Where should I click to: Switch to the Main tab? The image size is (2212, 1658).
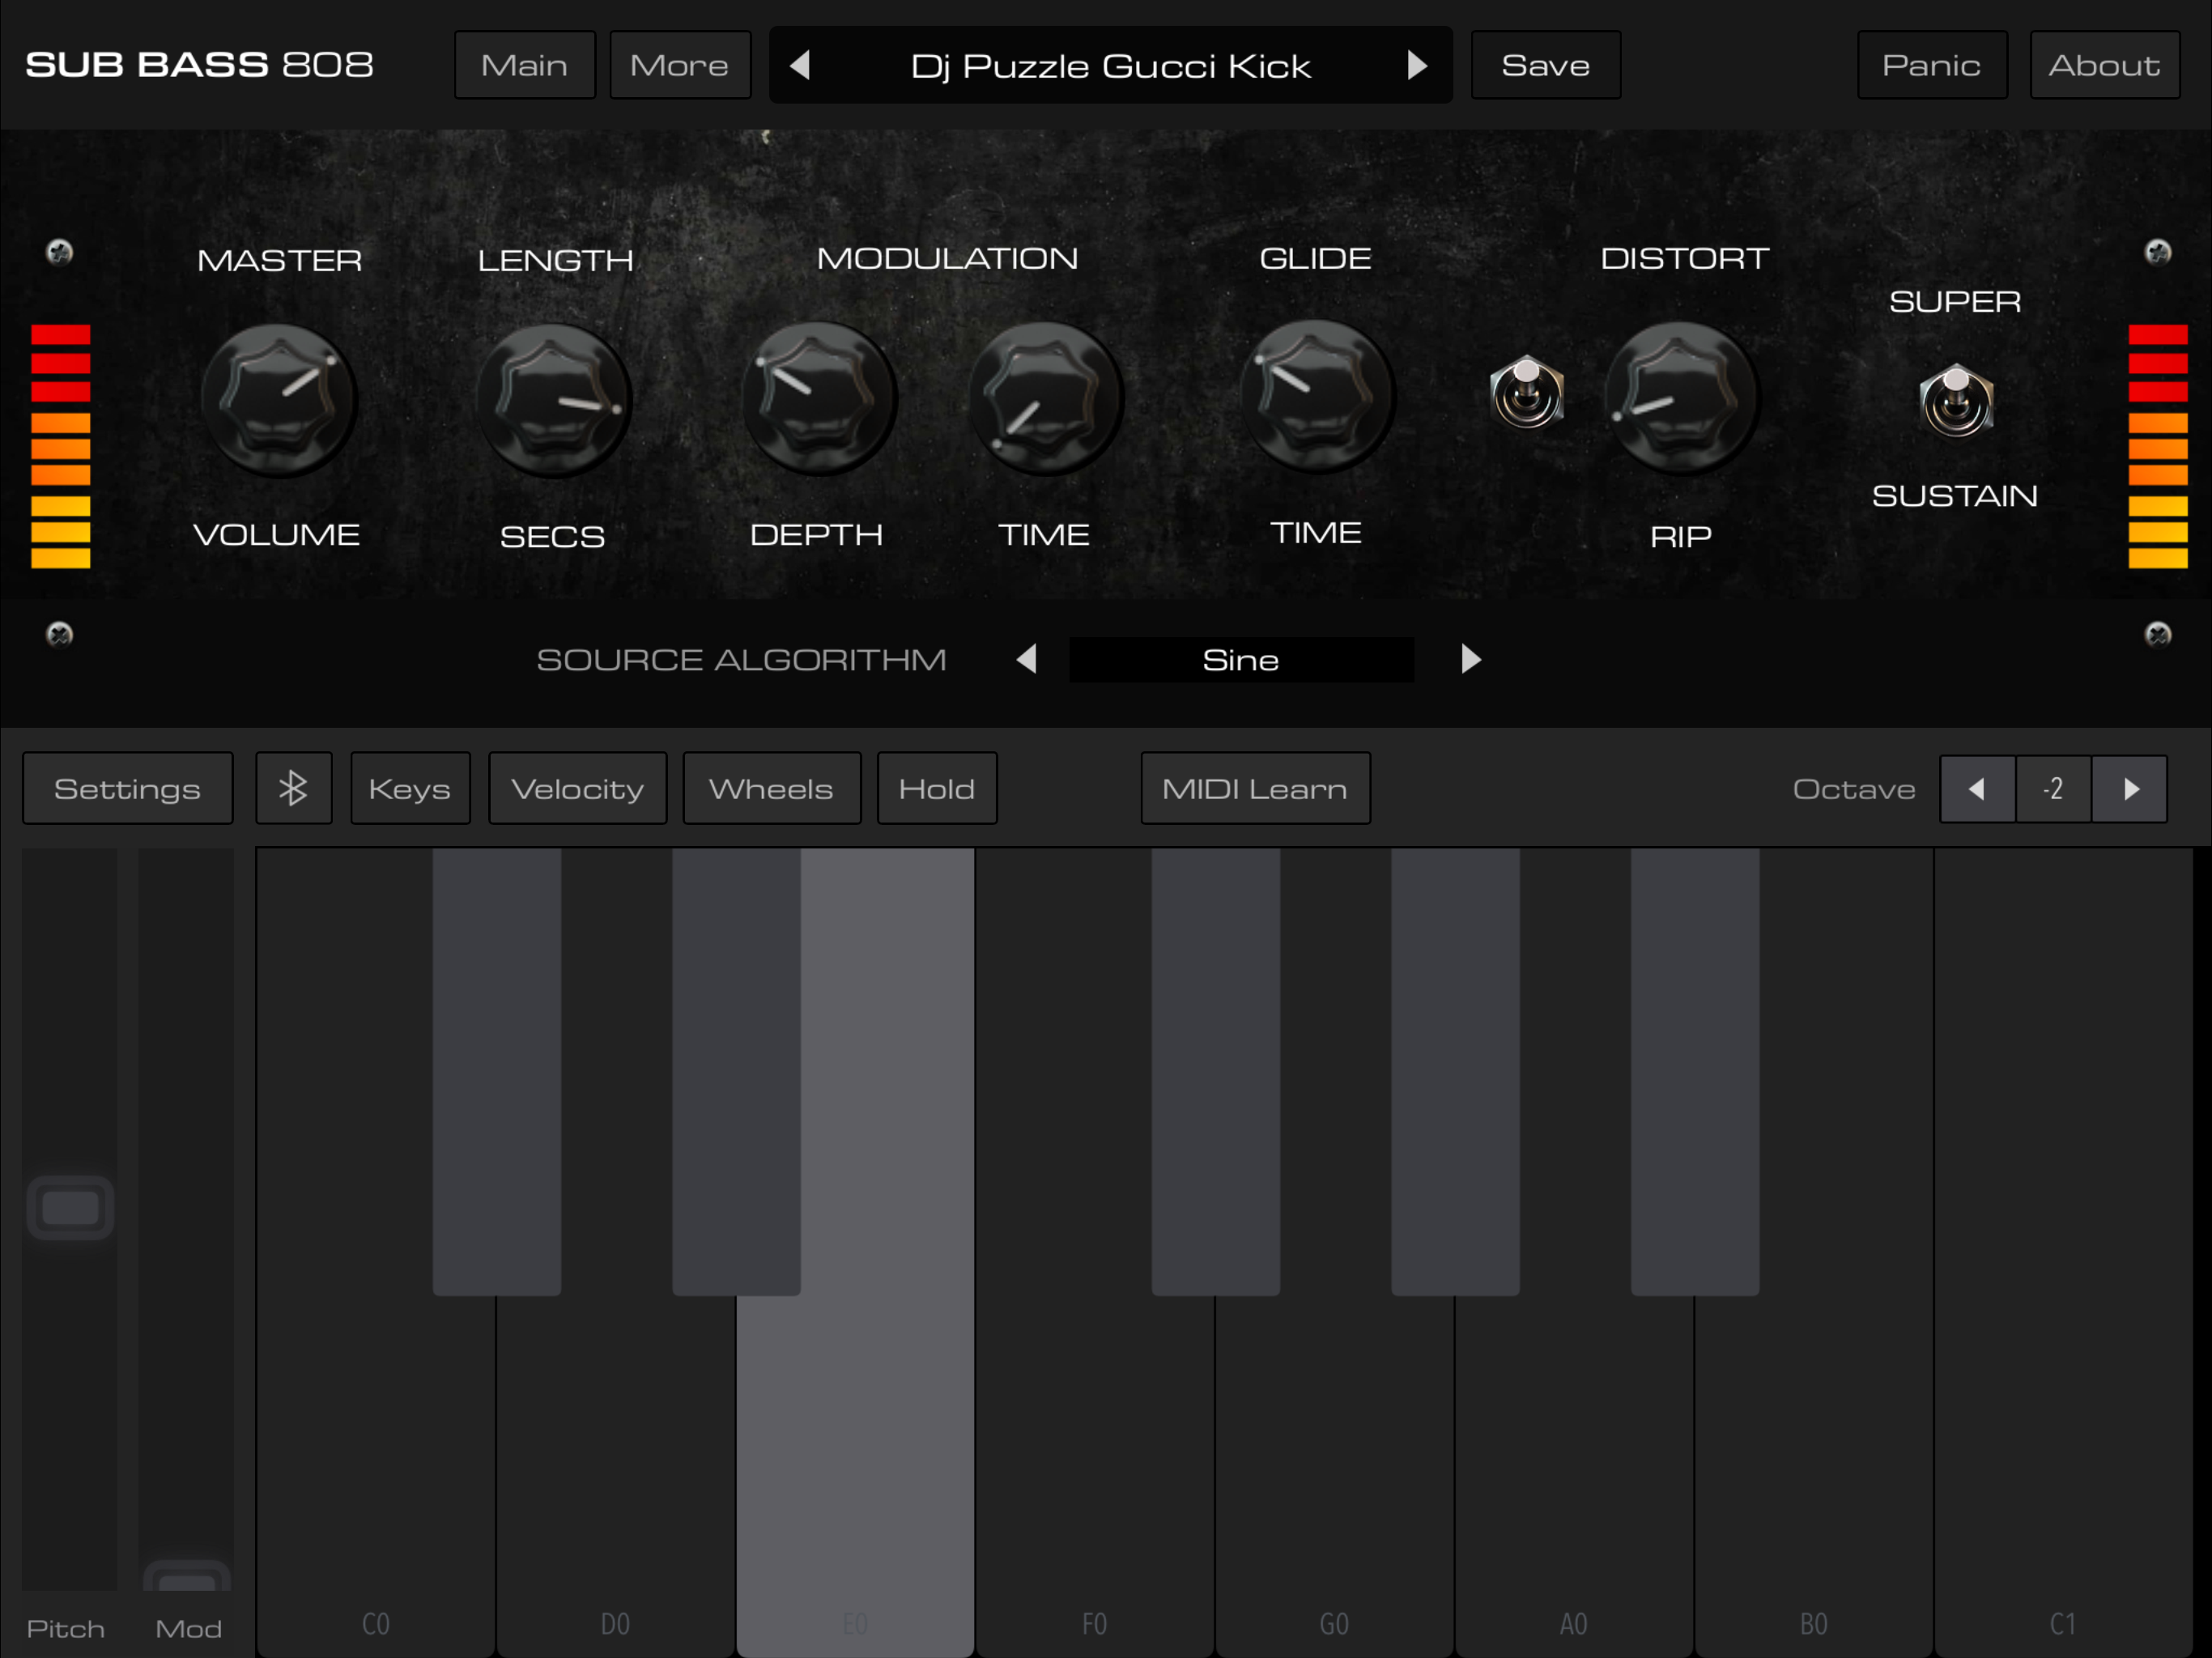pos(524,65)
